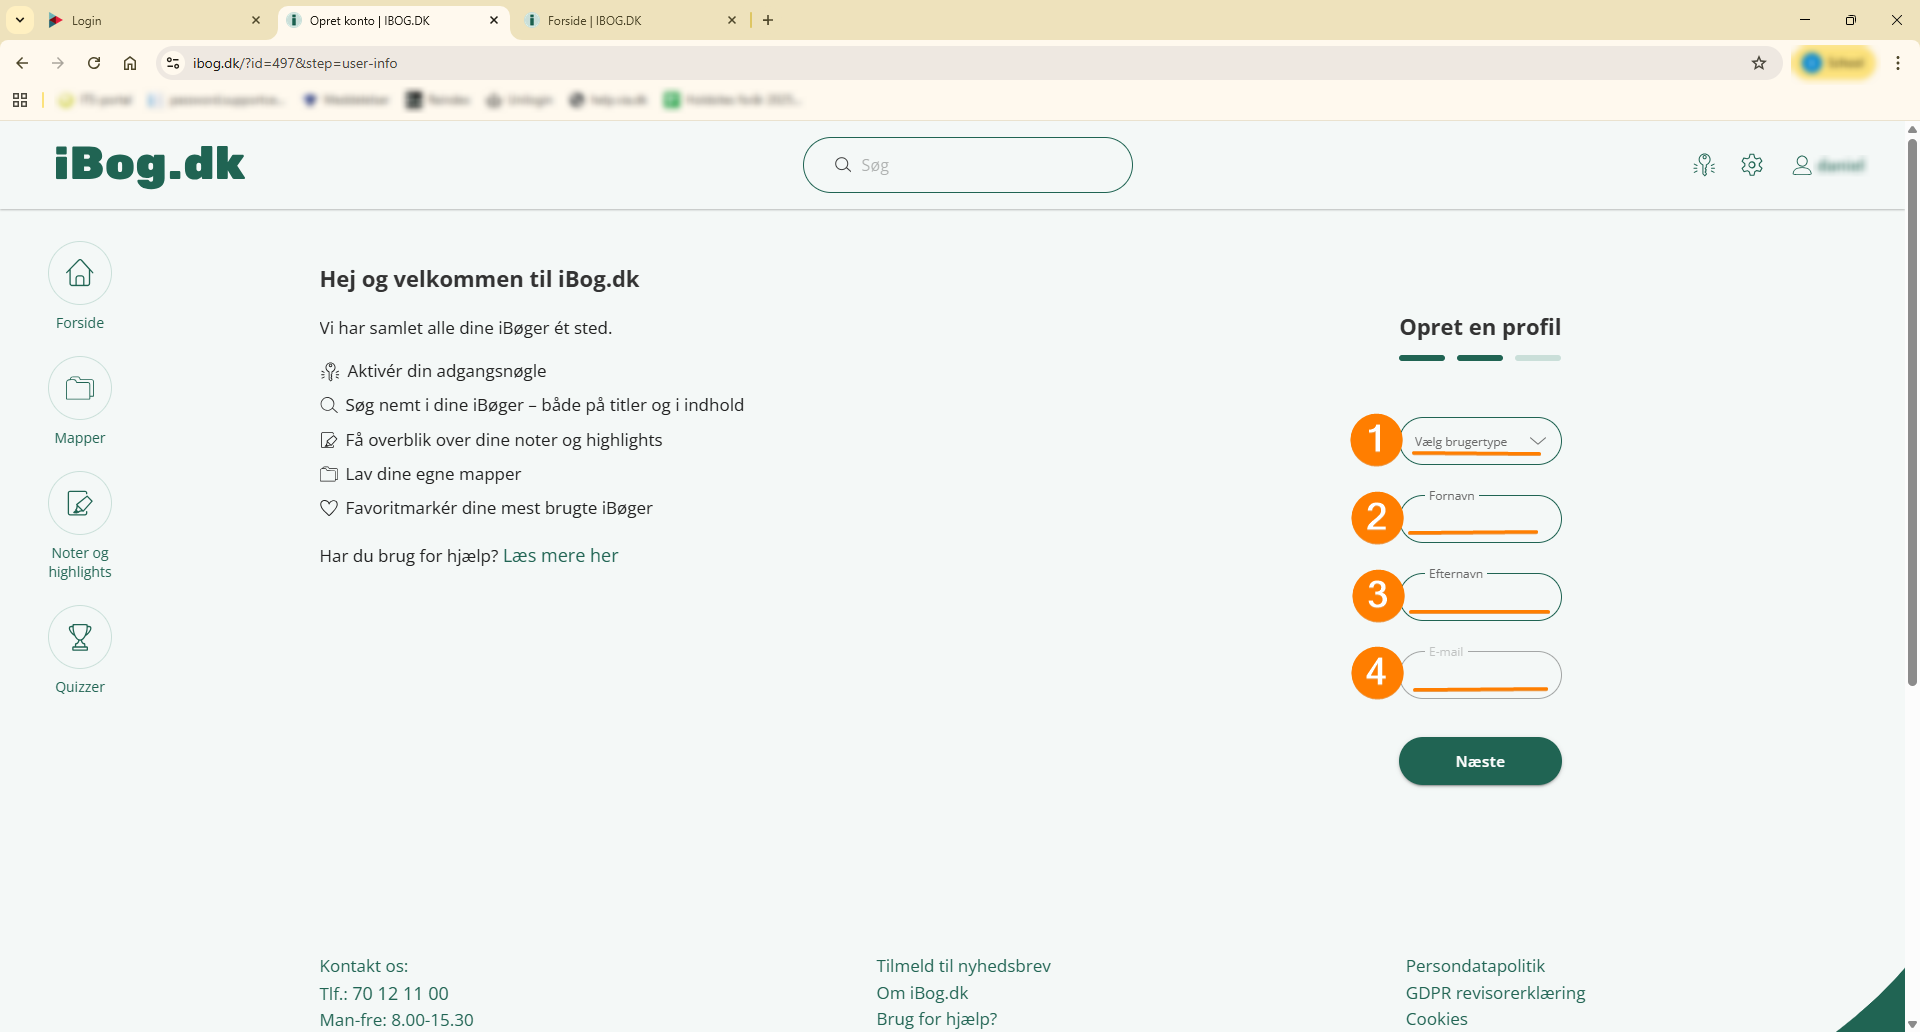1920x1032 pixels.
Task: Open the Chrome three-dot menu
Action: [x=1898, y=63]
